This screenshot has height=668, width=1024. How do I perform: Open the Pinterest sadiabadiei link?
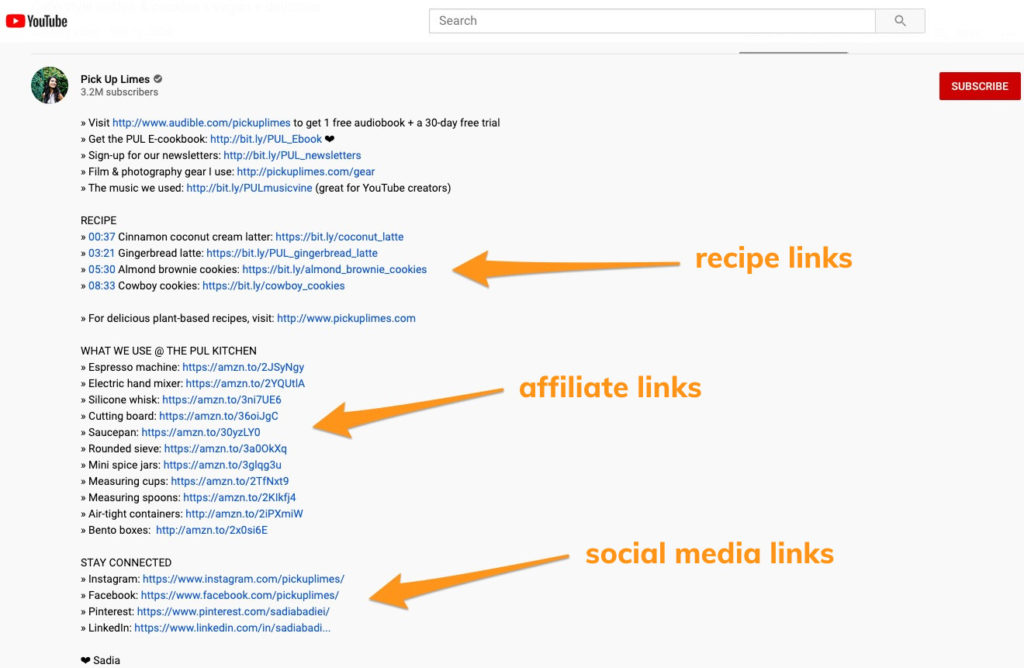(233, 612)
